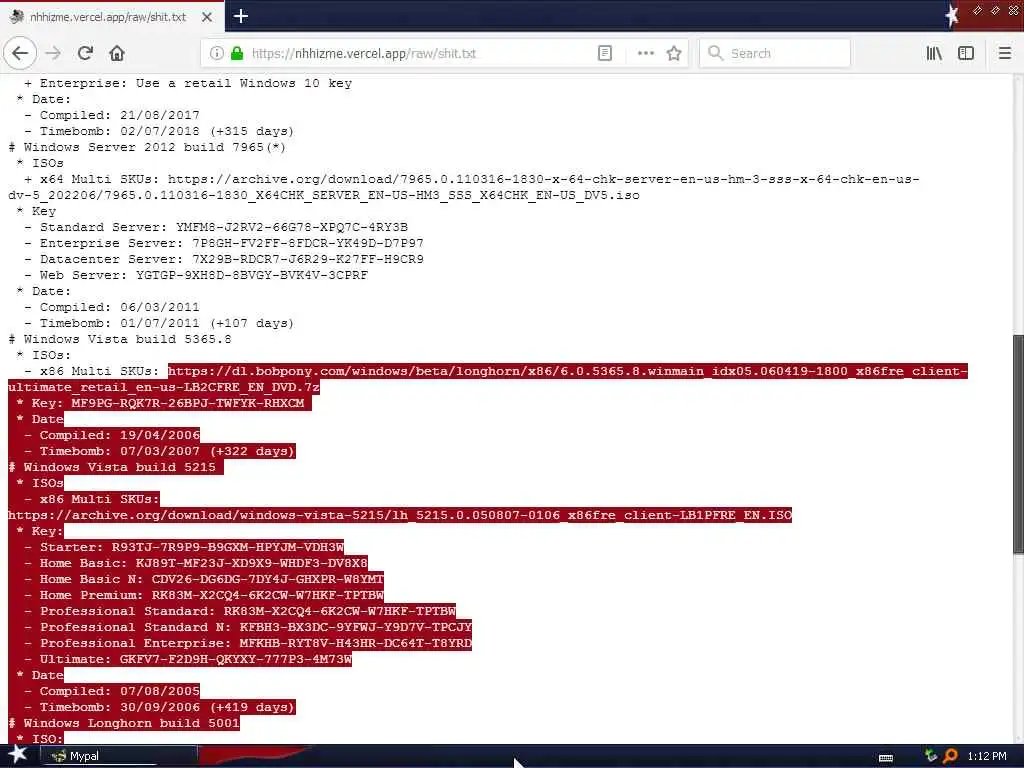Open the browser hamburger menu
The height and width of the screenshot is (768, 1024).
coord(1005,54)
